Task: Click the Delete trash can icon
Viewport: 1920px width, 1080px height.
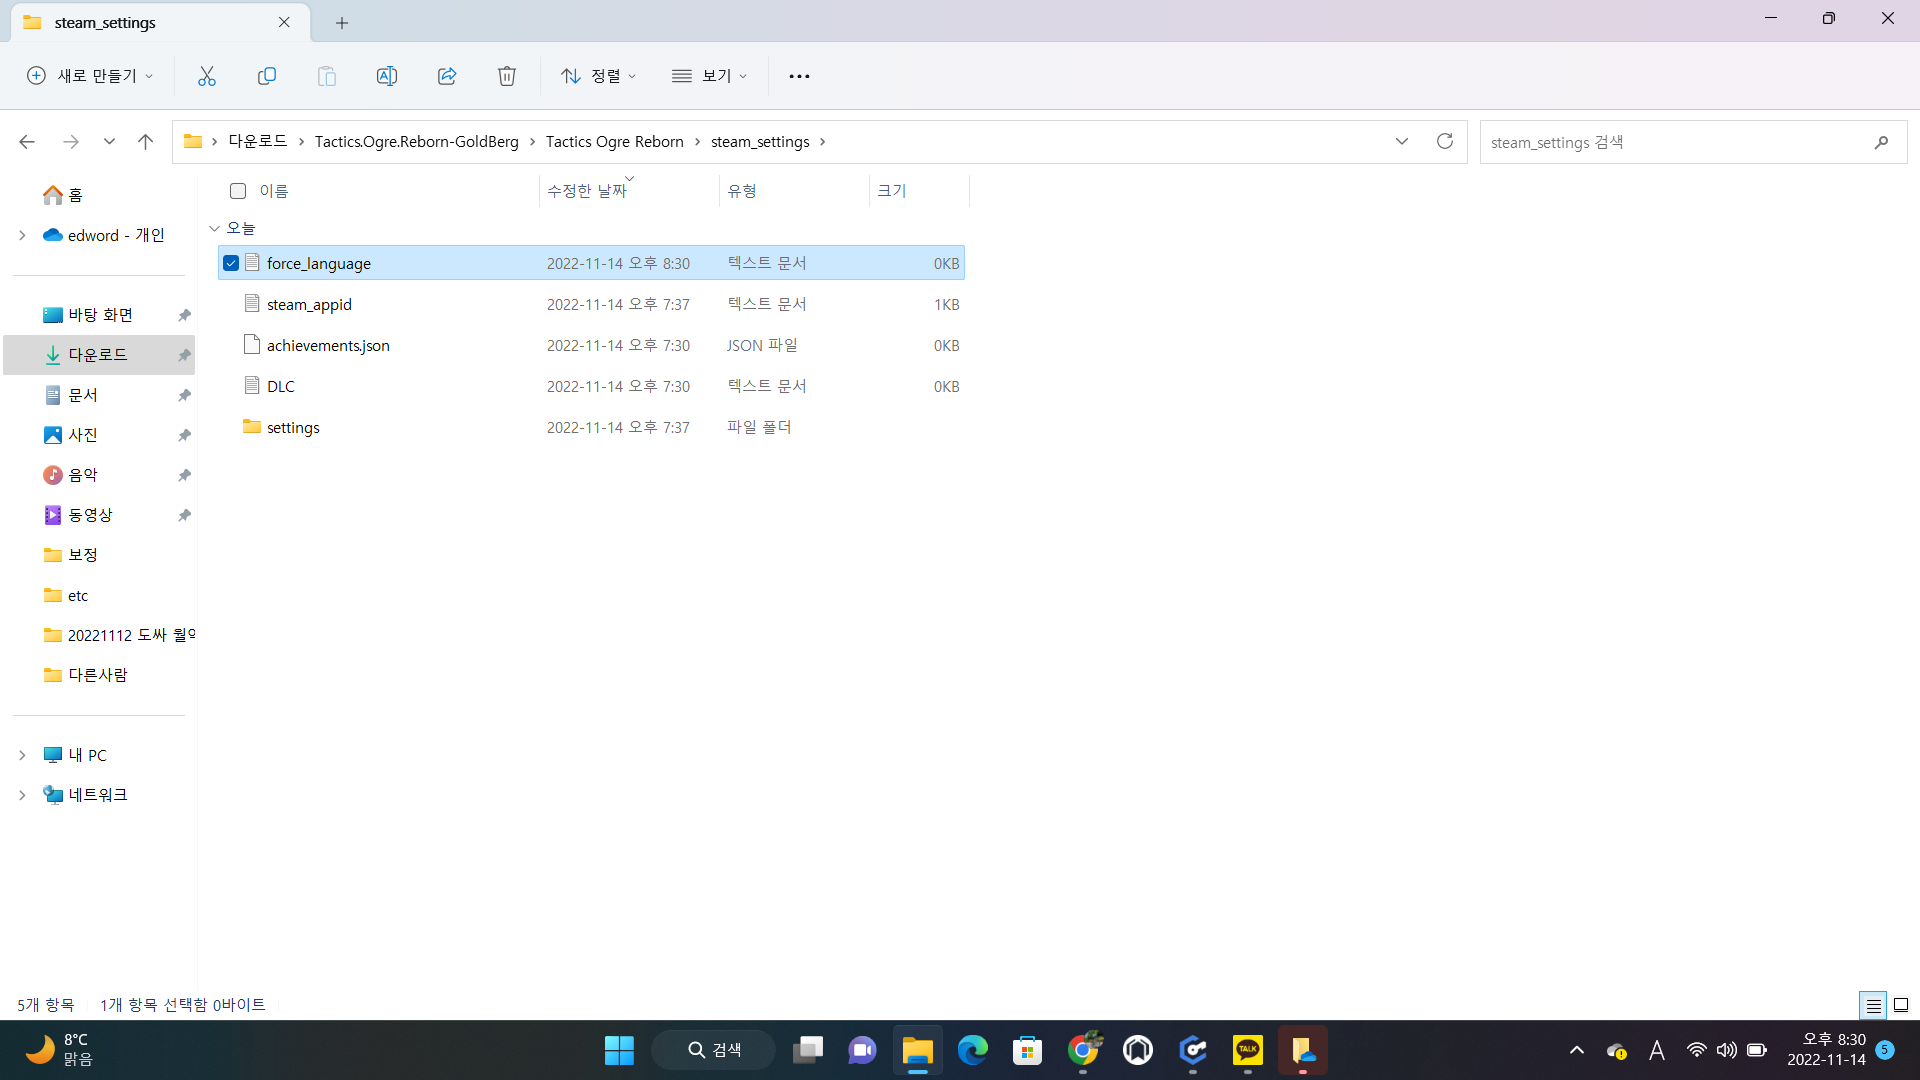Action: tap(507, 76)
